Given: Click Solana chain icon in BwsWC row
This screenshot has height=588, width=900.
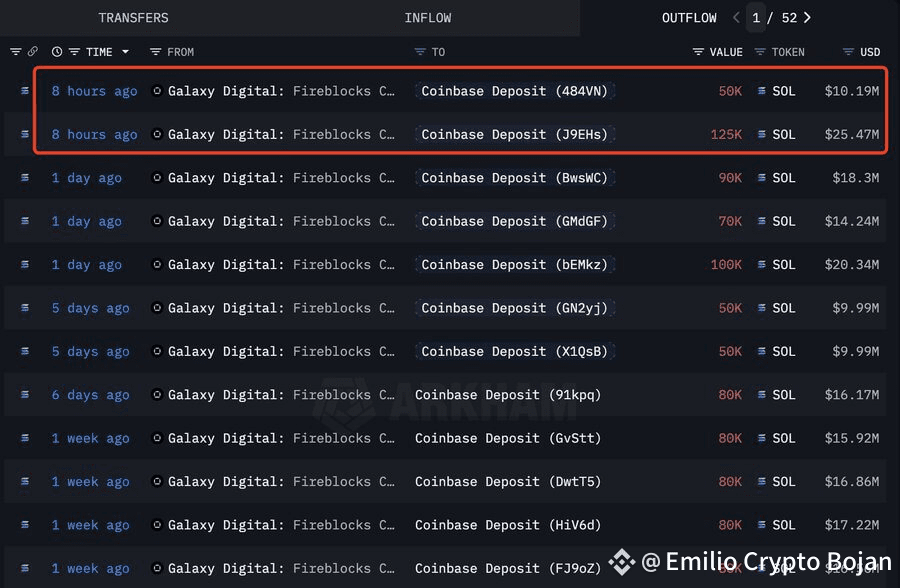Looking at the screenshot, I should 25,178.
